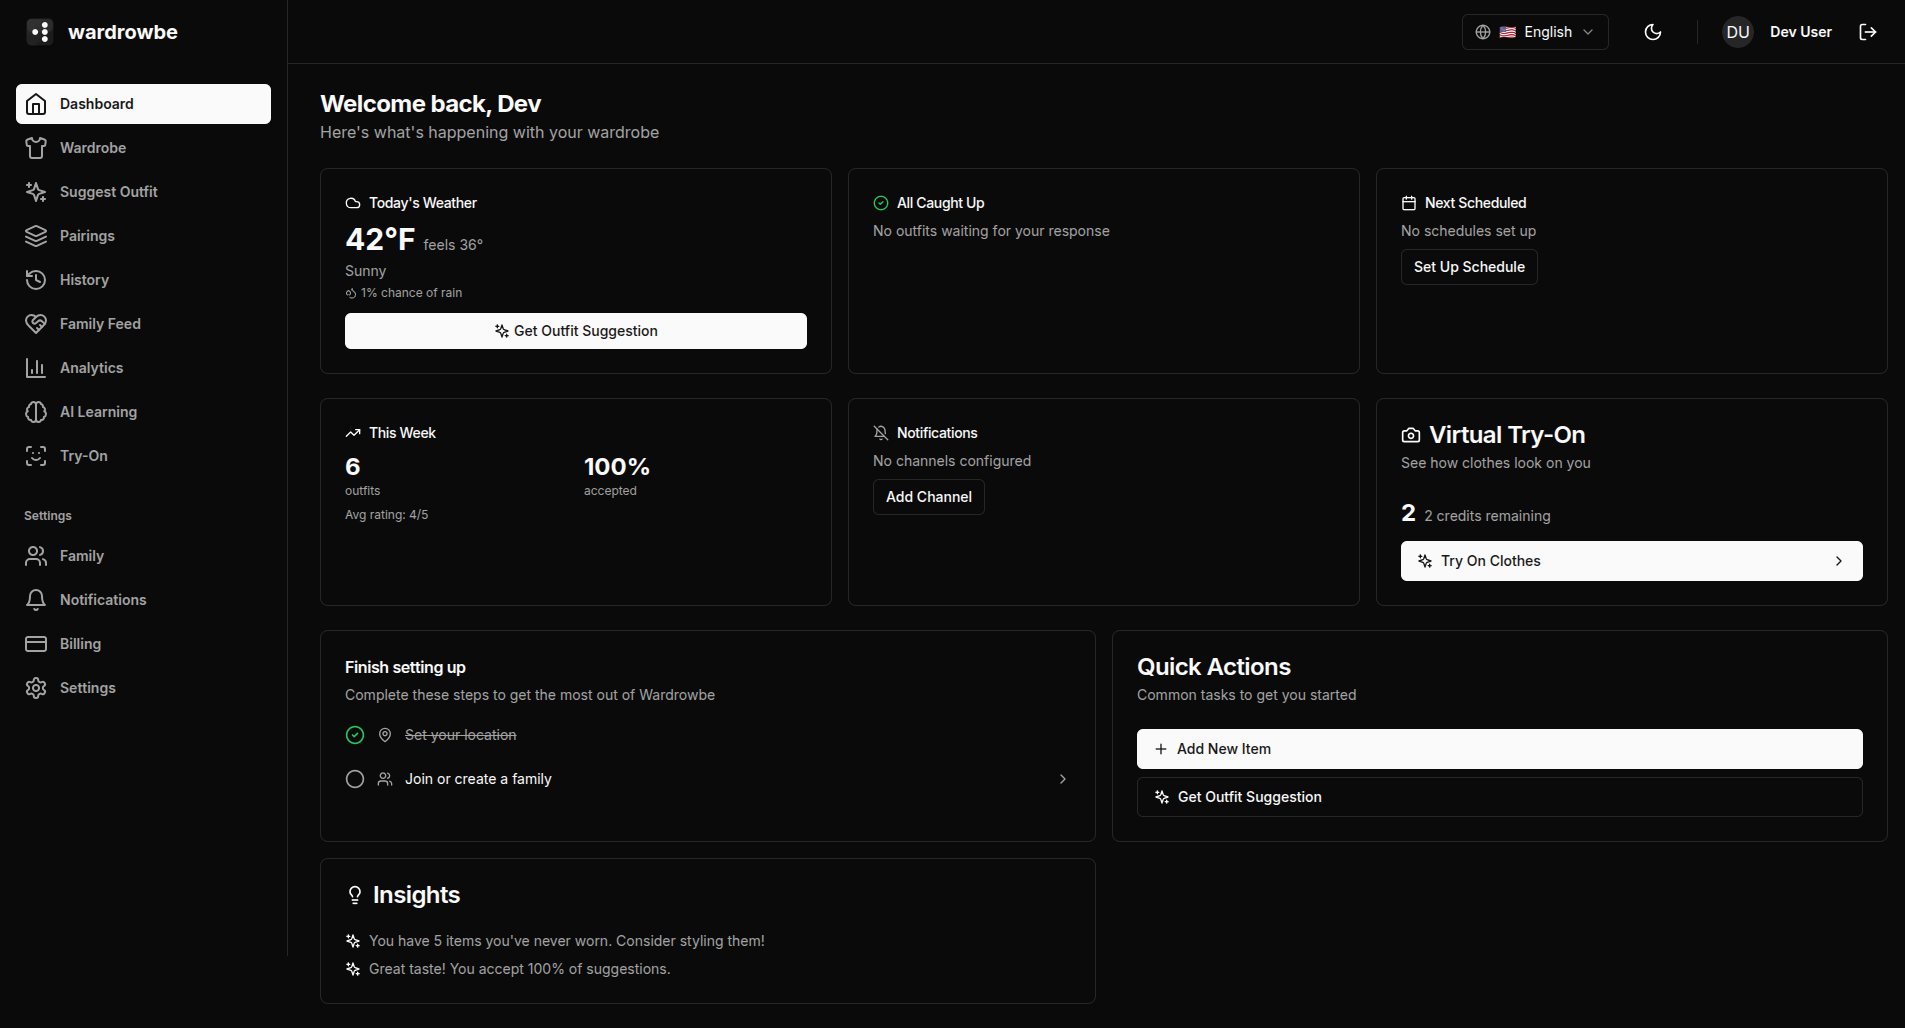
Task: Open the Try-On face-scan icon
Action: pyautogui.click(x=36, y=455)
